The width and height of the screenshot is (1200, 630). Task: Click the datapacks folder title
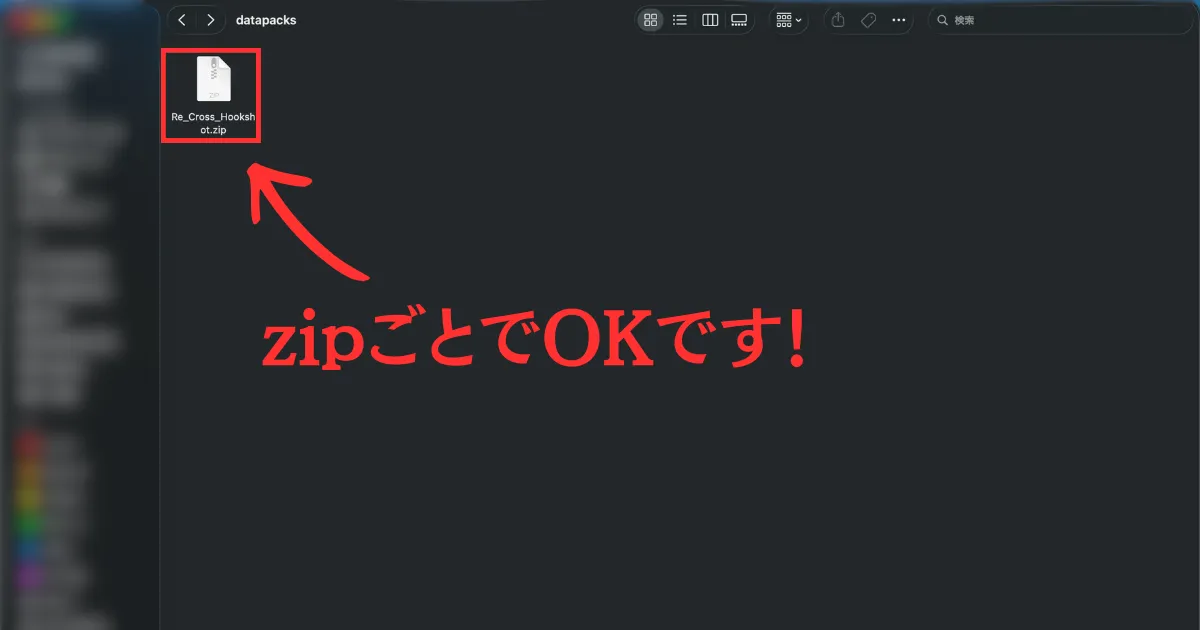tap(265, 20)
